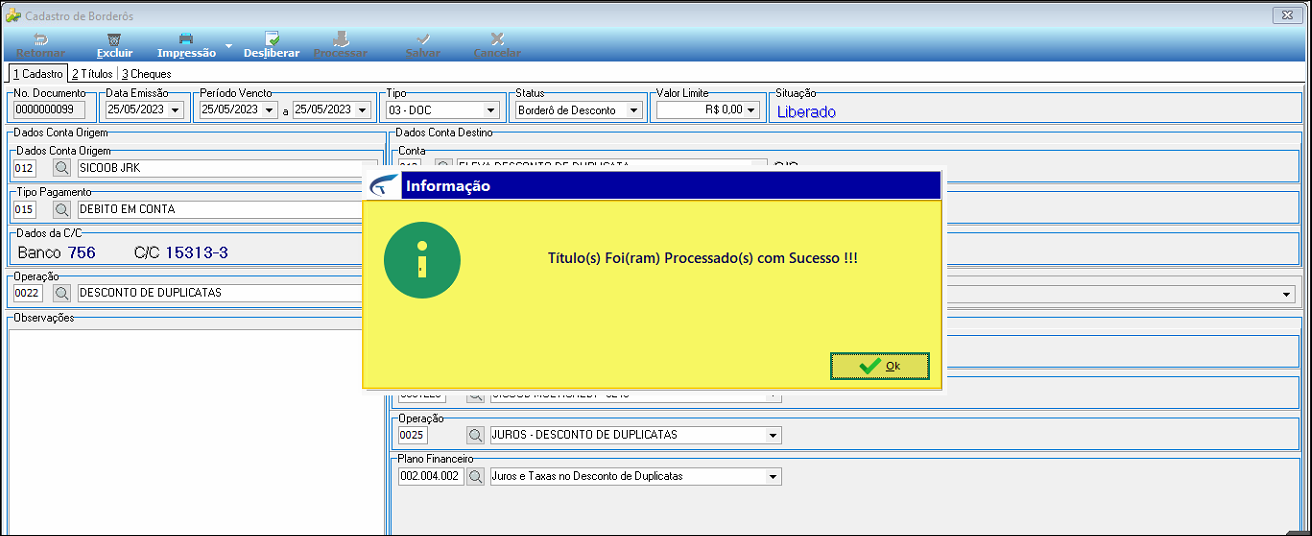This screenshot has height=536, width=1312.
Task: Click the Processar toolbar button
Action: coord(340,45)
